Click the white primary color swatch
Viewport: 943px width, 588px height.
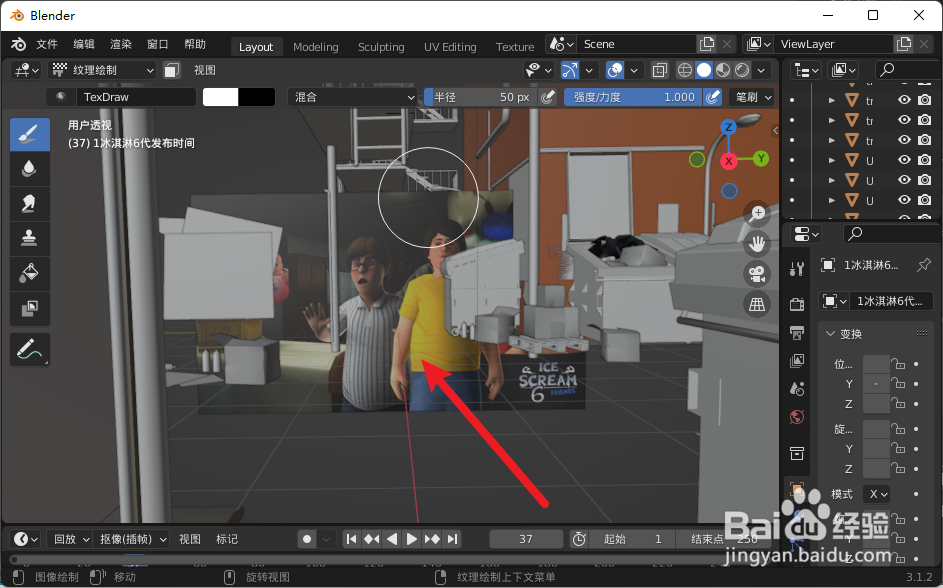coord(221,97)
